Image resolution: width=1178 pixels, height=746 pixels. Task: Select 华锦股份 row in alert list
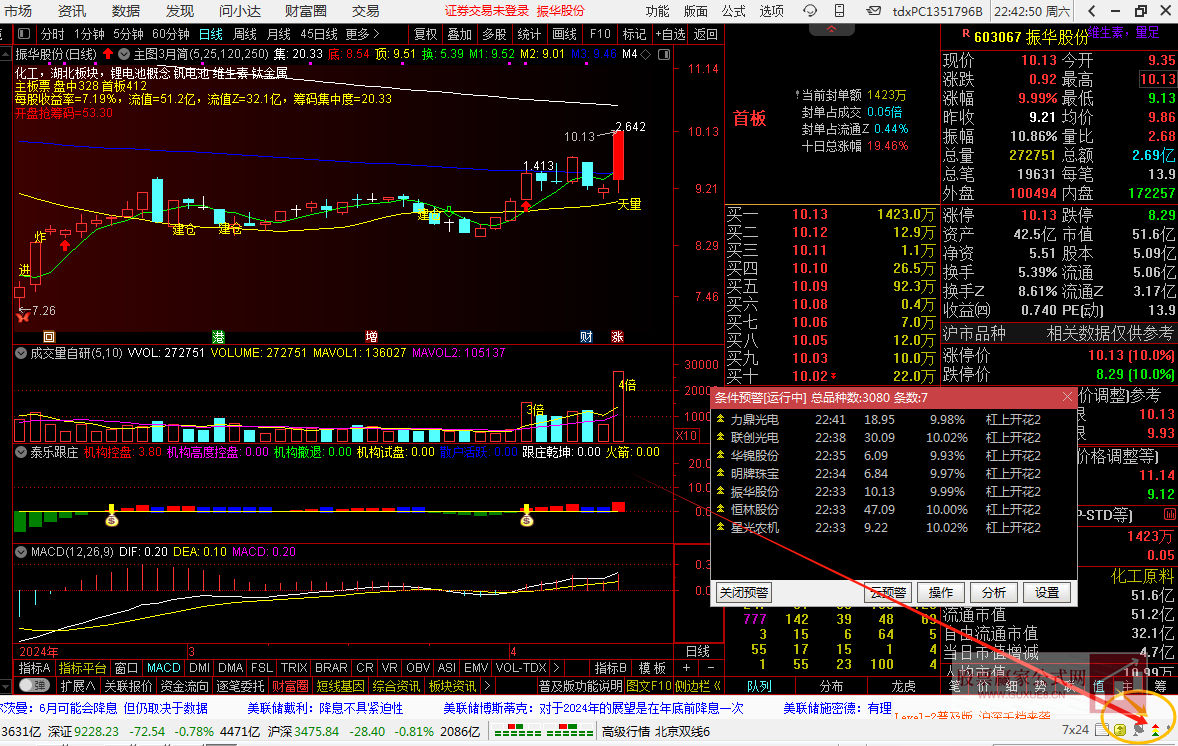[755, 455]
